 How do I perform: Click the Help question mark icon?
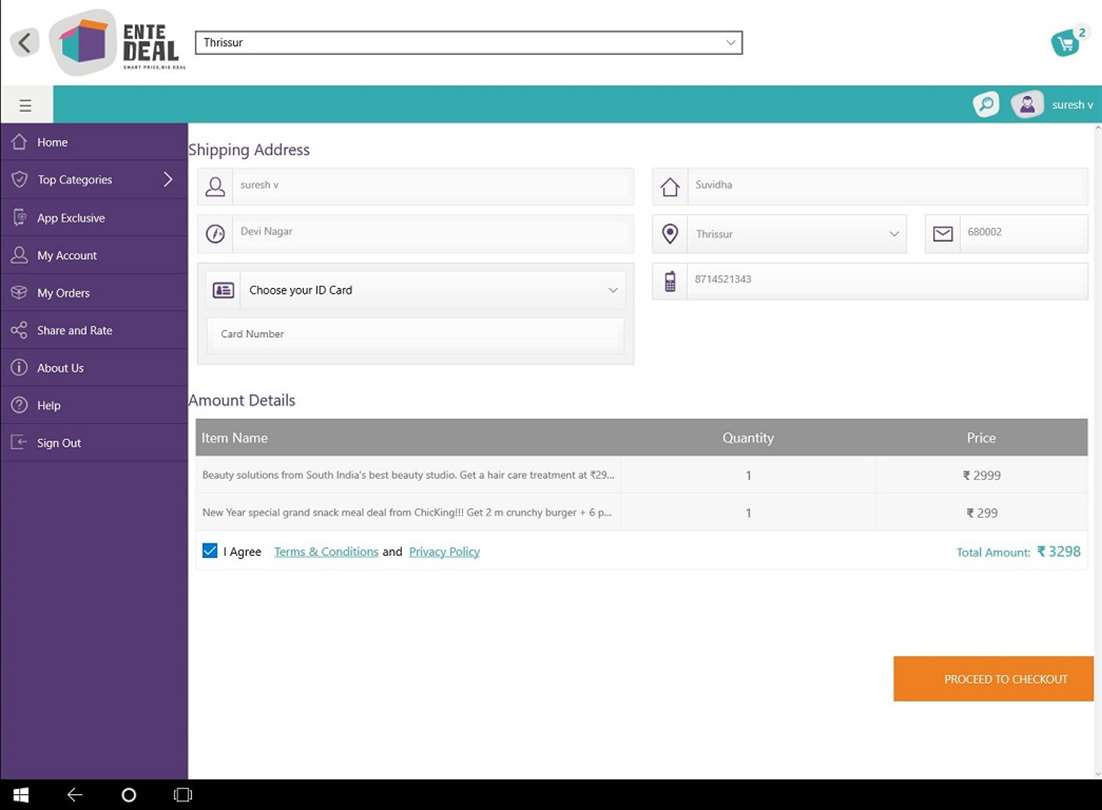coord(19,405)
